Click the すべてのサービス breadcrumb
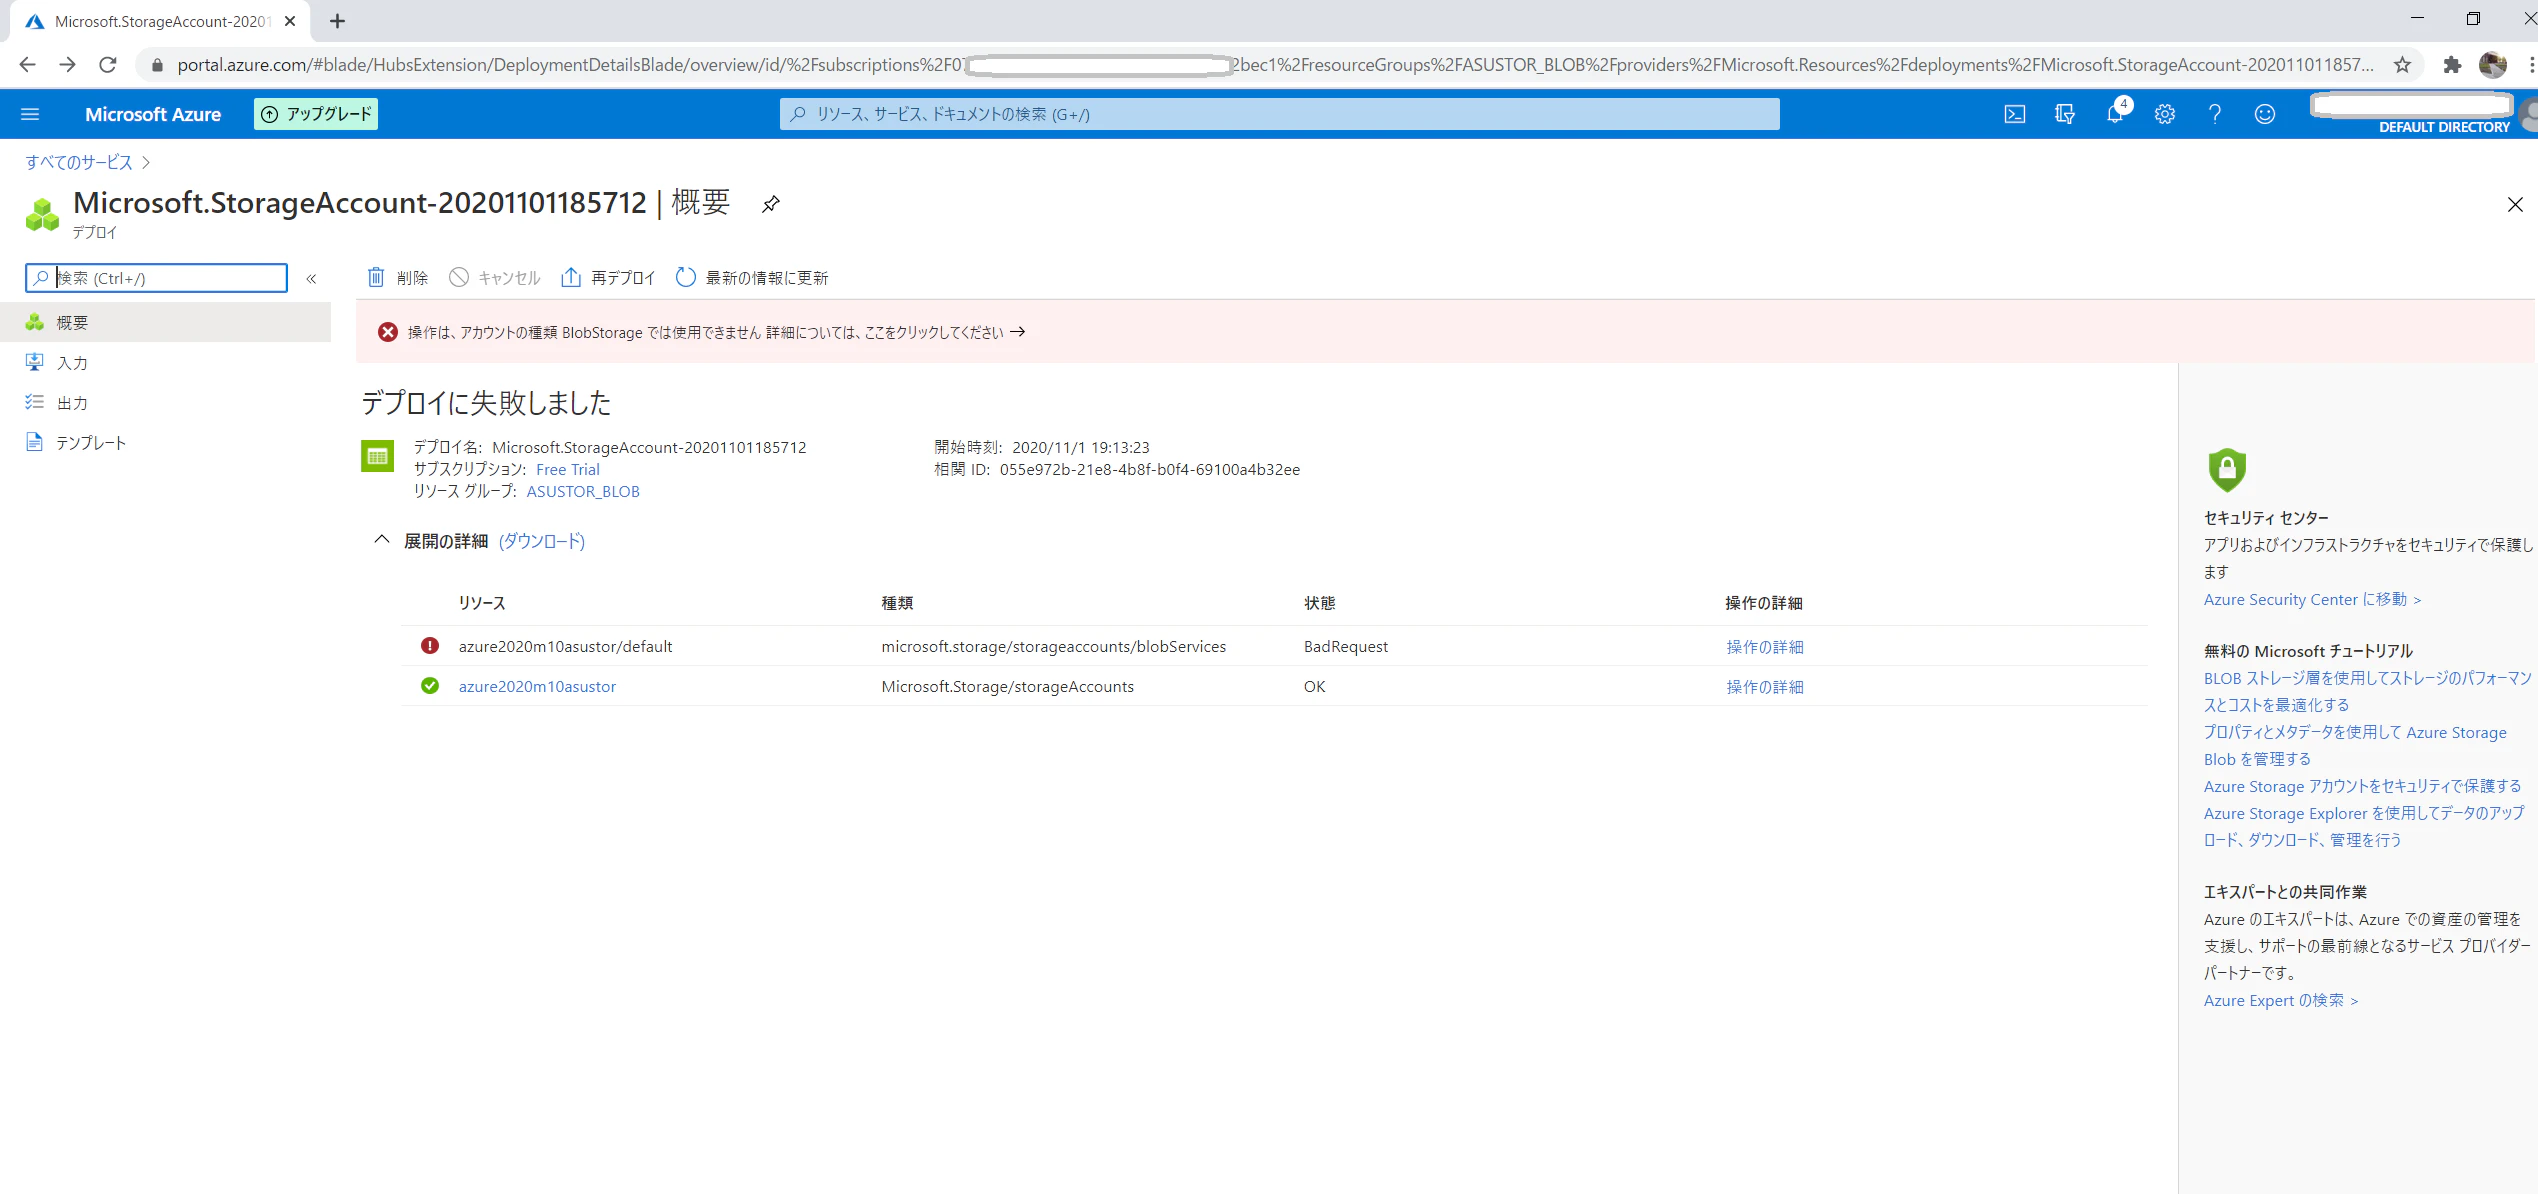 click(79, 162)
